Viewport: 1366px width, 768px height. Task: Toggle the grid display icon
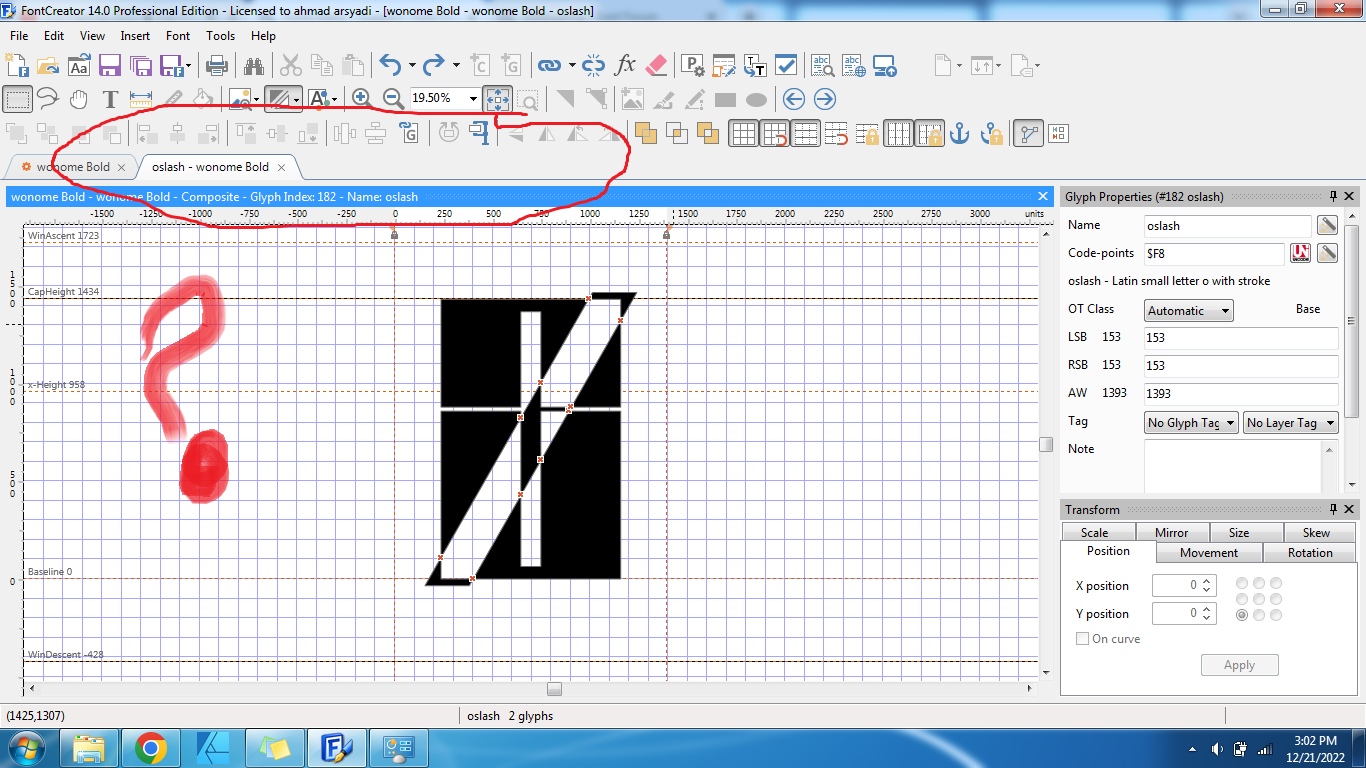tap(743, 132)
